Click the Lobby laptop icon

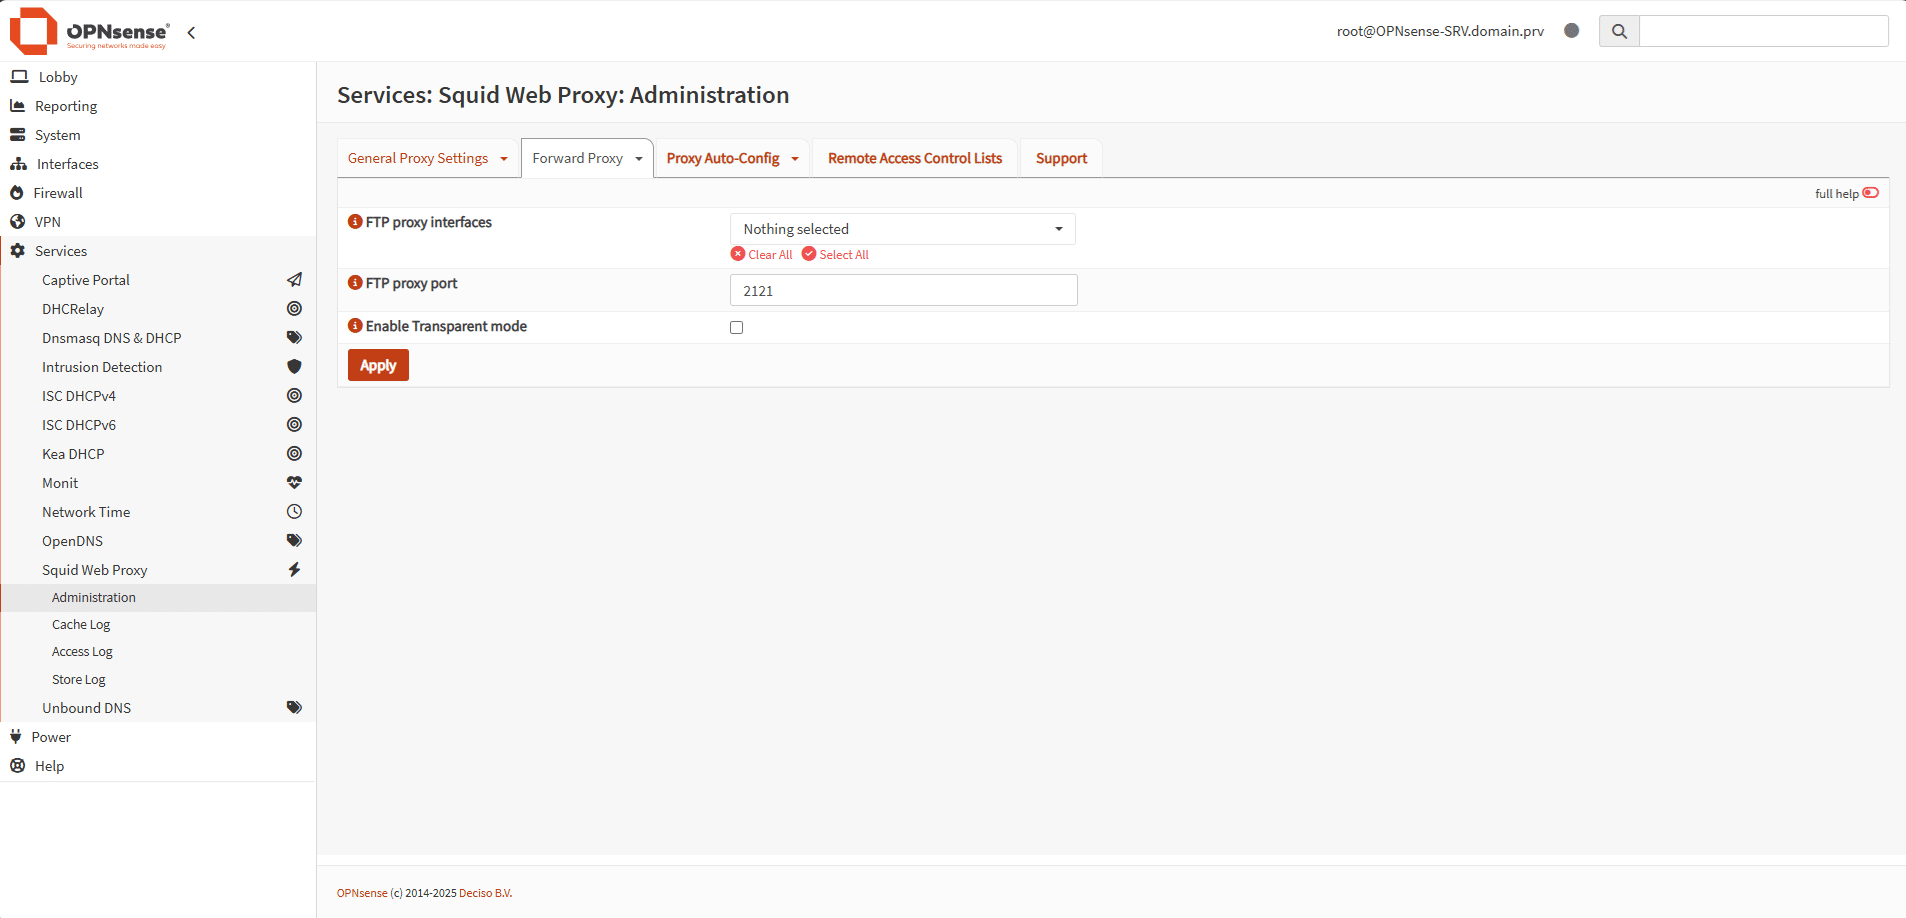19,77
